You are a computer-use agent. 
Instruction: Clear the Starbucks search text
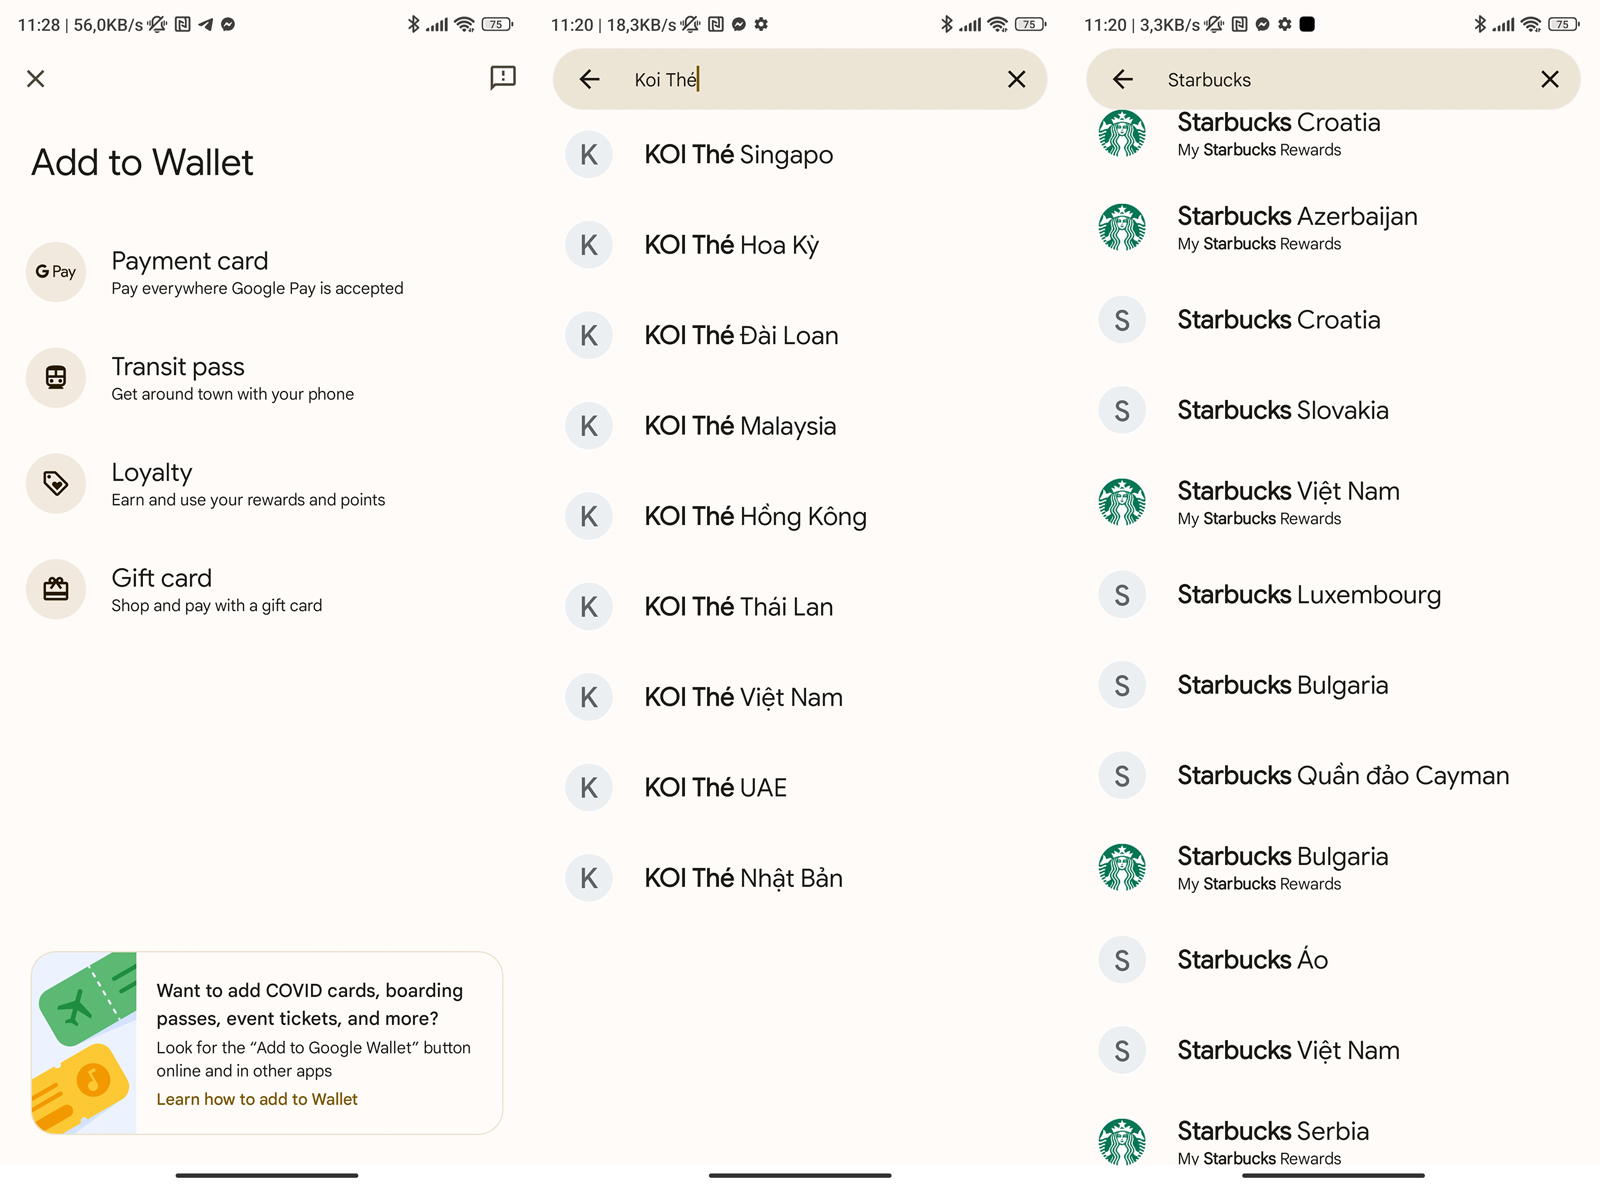click(1550, 79)
